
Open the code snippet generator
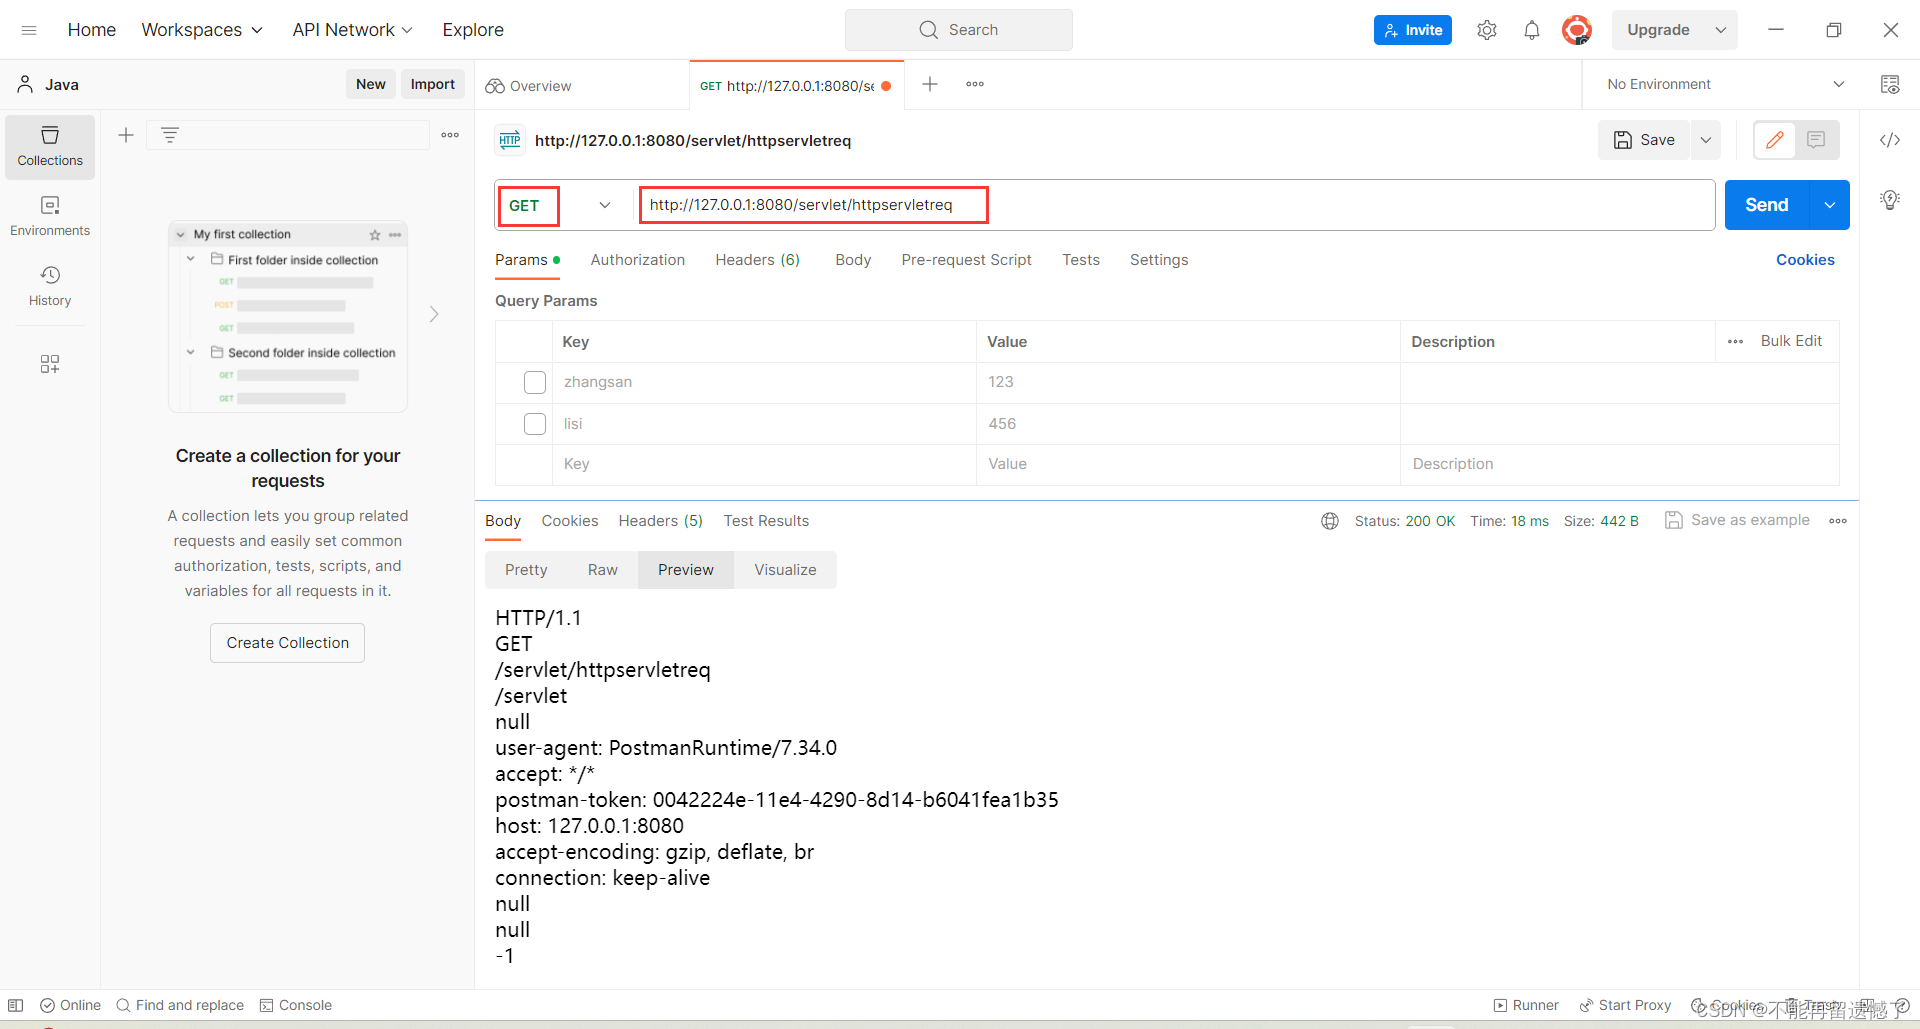pyautogui.click(x=1890, y=140)
